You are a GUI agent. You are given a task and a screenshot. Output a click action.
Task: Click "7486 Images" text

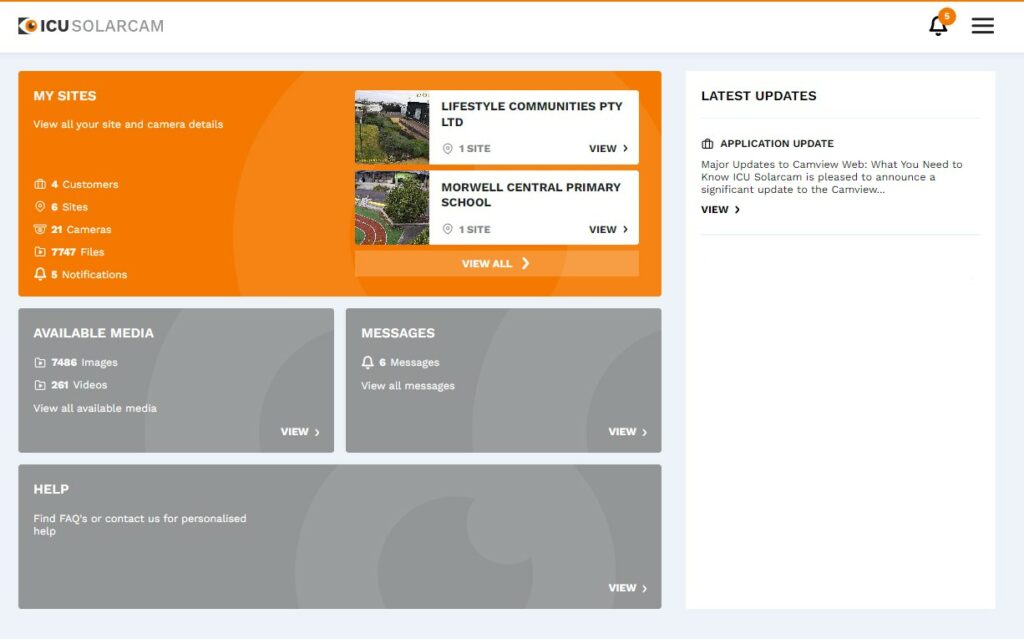pyautogui.click(x=84, y=363)
